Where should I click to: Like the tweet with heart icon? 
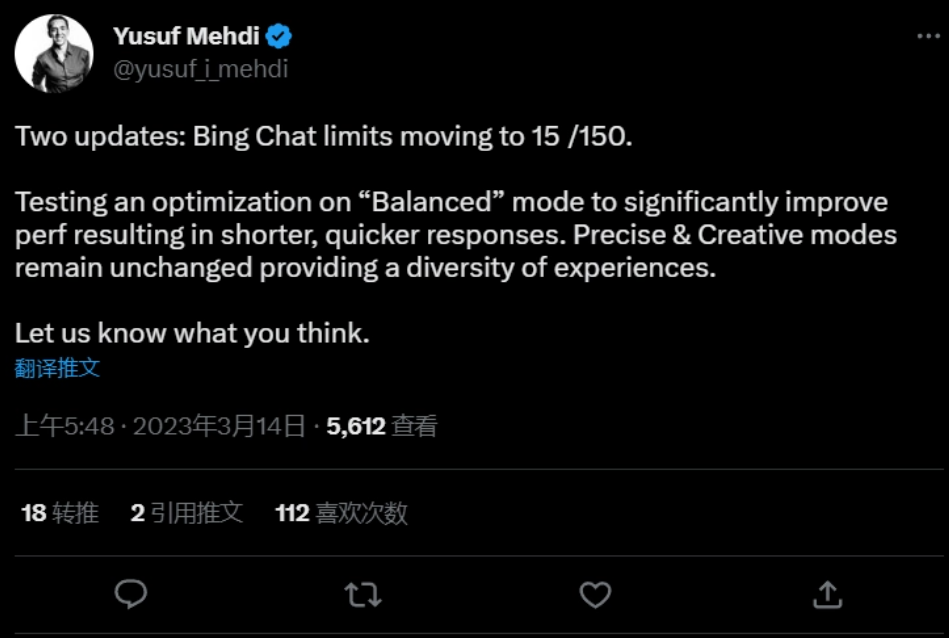pyautogui.click(x=596, y=595)
